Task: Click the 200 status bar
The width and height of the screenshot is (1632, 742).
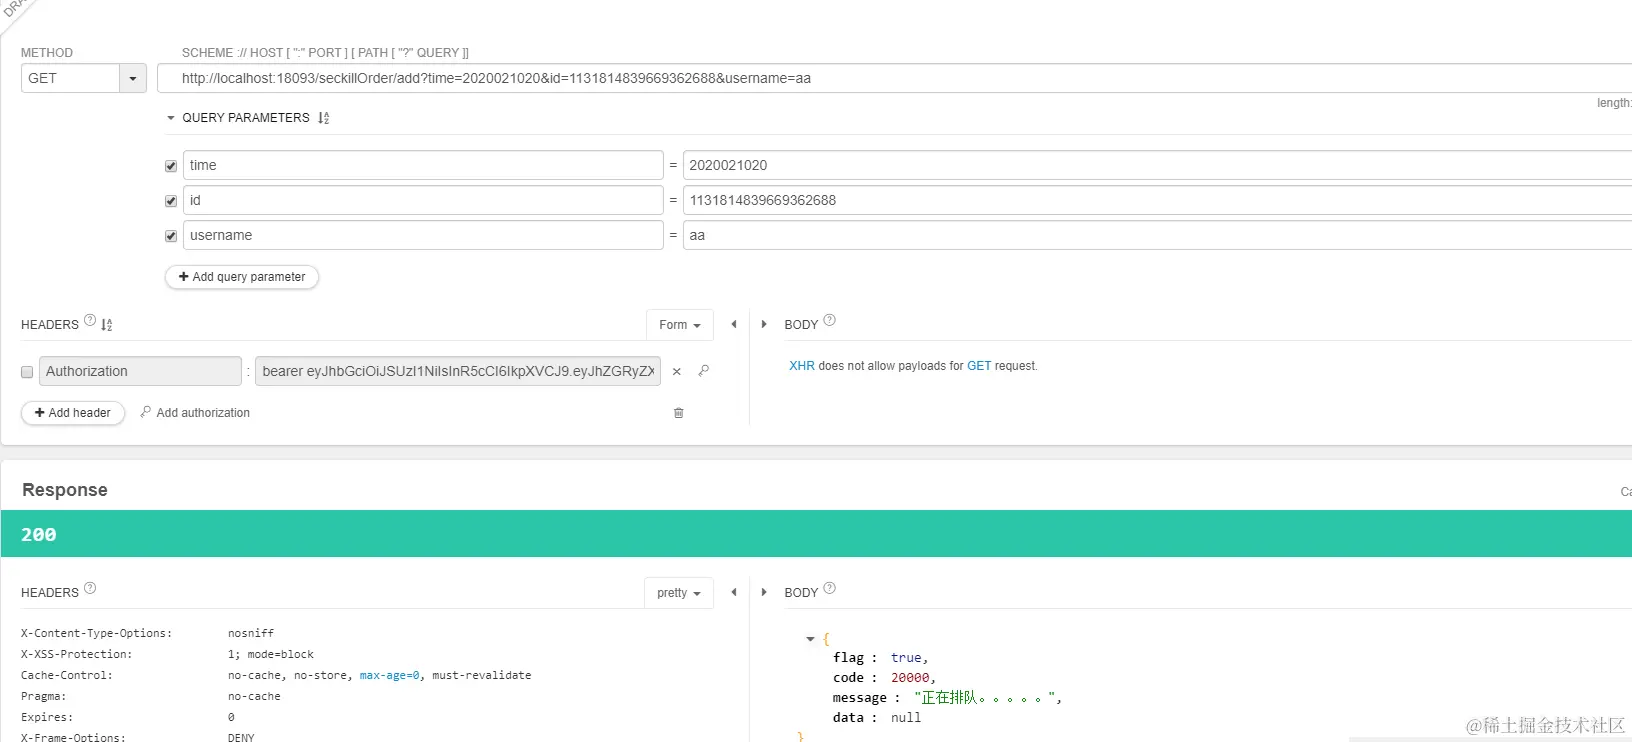Action: pos(816,534)
